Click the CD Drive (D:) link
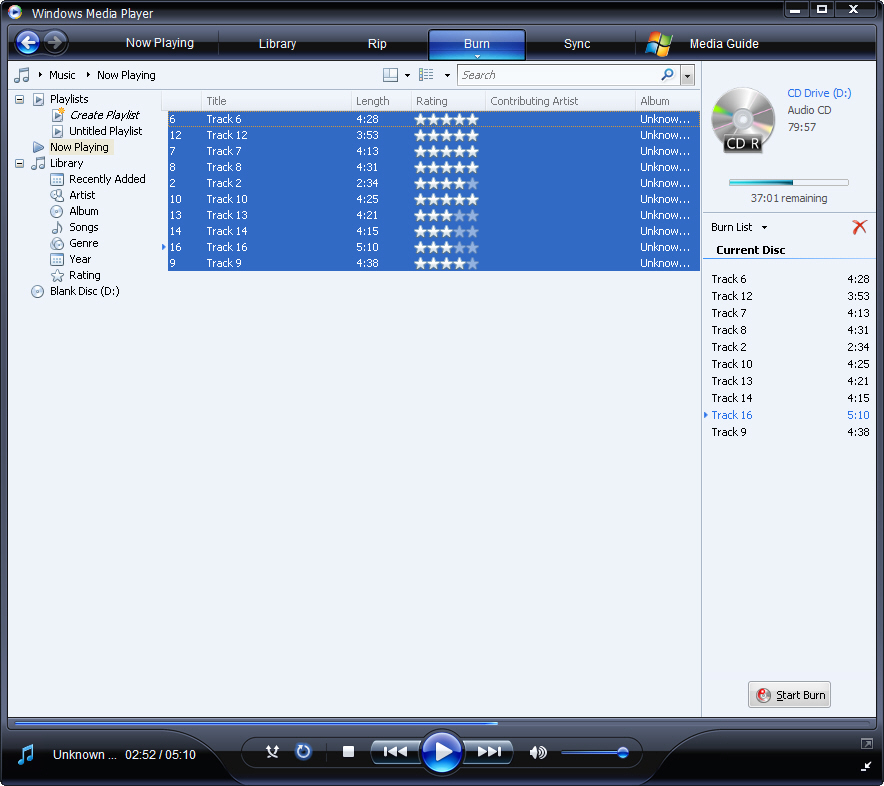The height and width of the screenshot is (786, 884). [819, 93]
